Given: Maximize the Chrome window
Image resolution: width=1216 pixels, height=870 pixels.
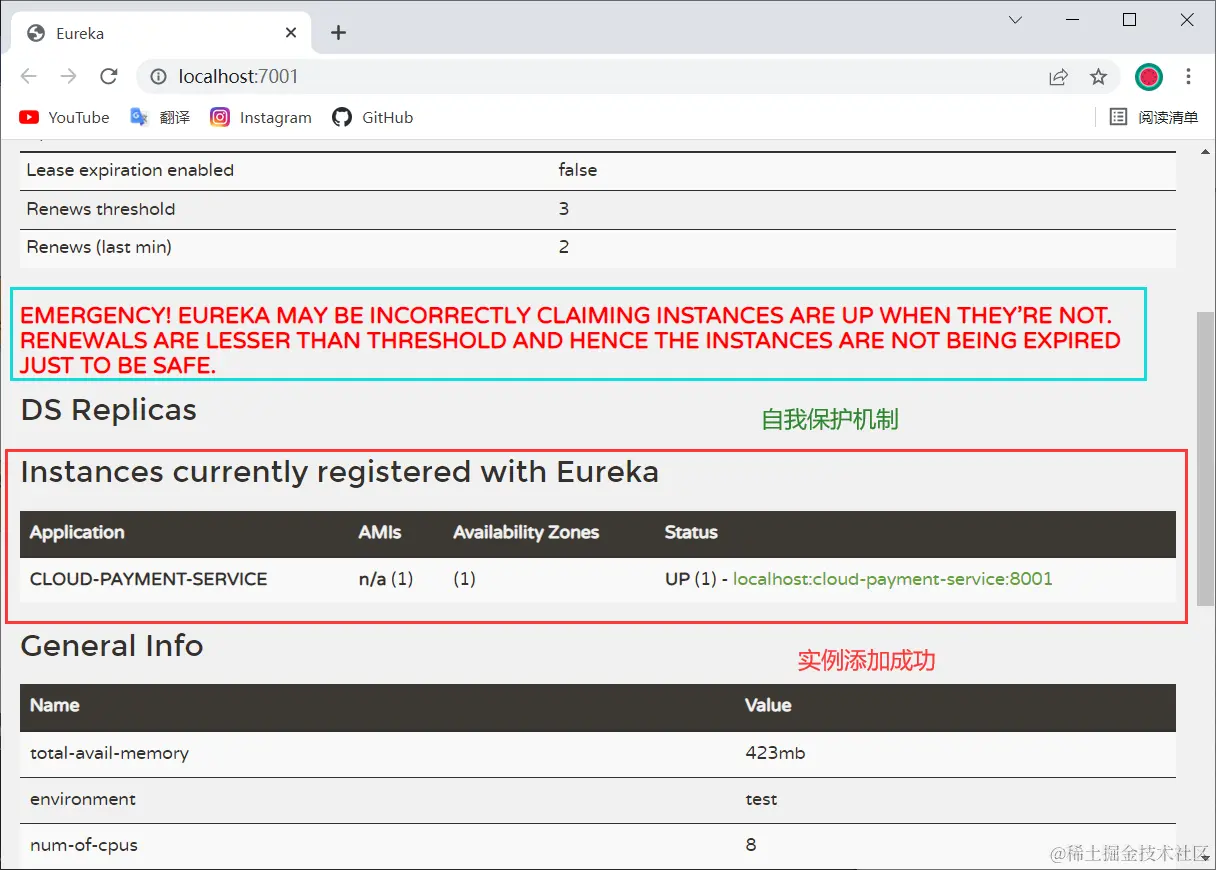Looking at the screenshot, I should coord(1129,20).
